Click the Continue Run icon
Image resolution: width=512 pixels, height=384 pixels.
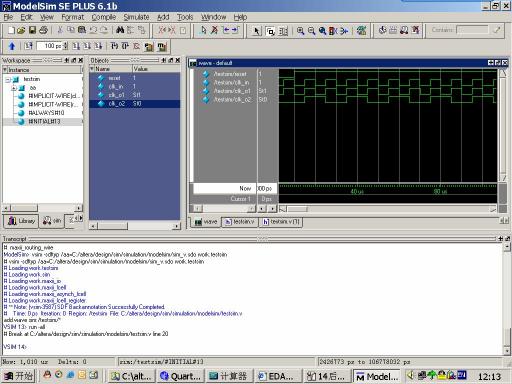click(87, 46)
